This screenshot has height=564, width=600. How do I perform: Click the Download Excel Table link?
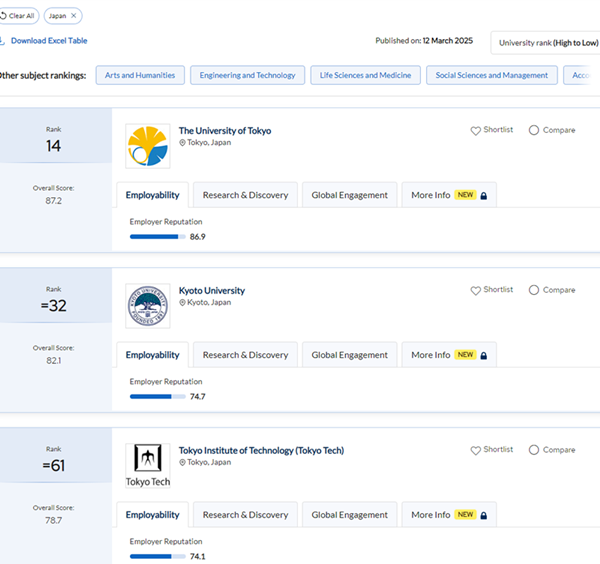49,41
